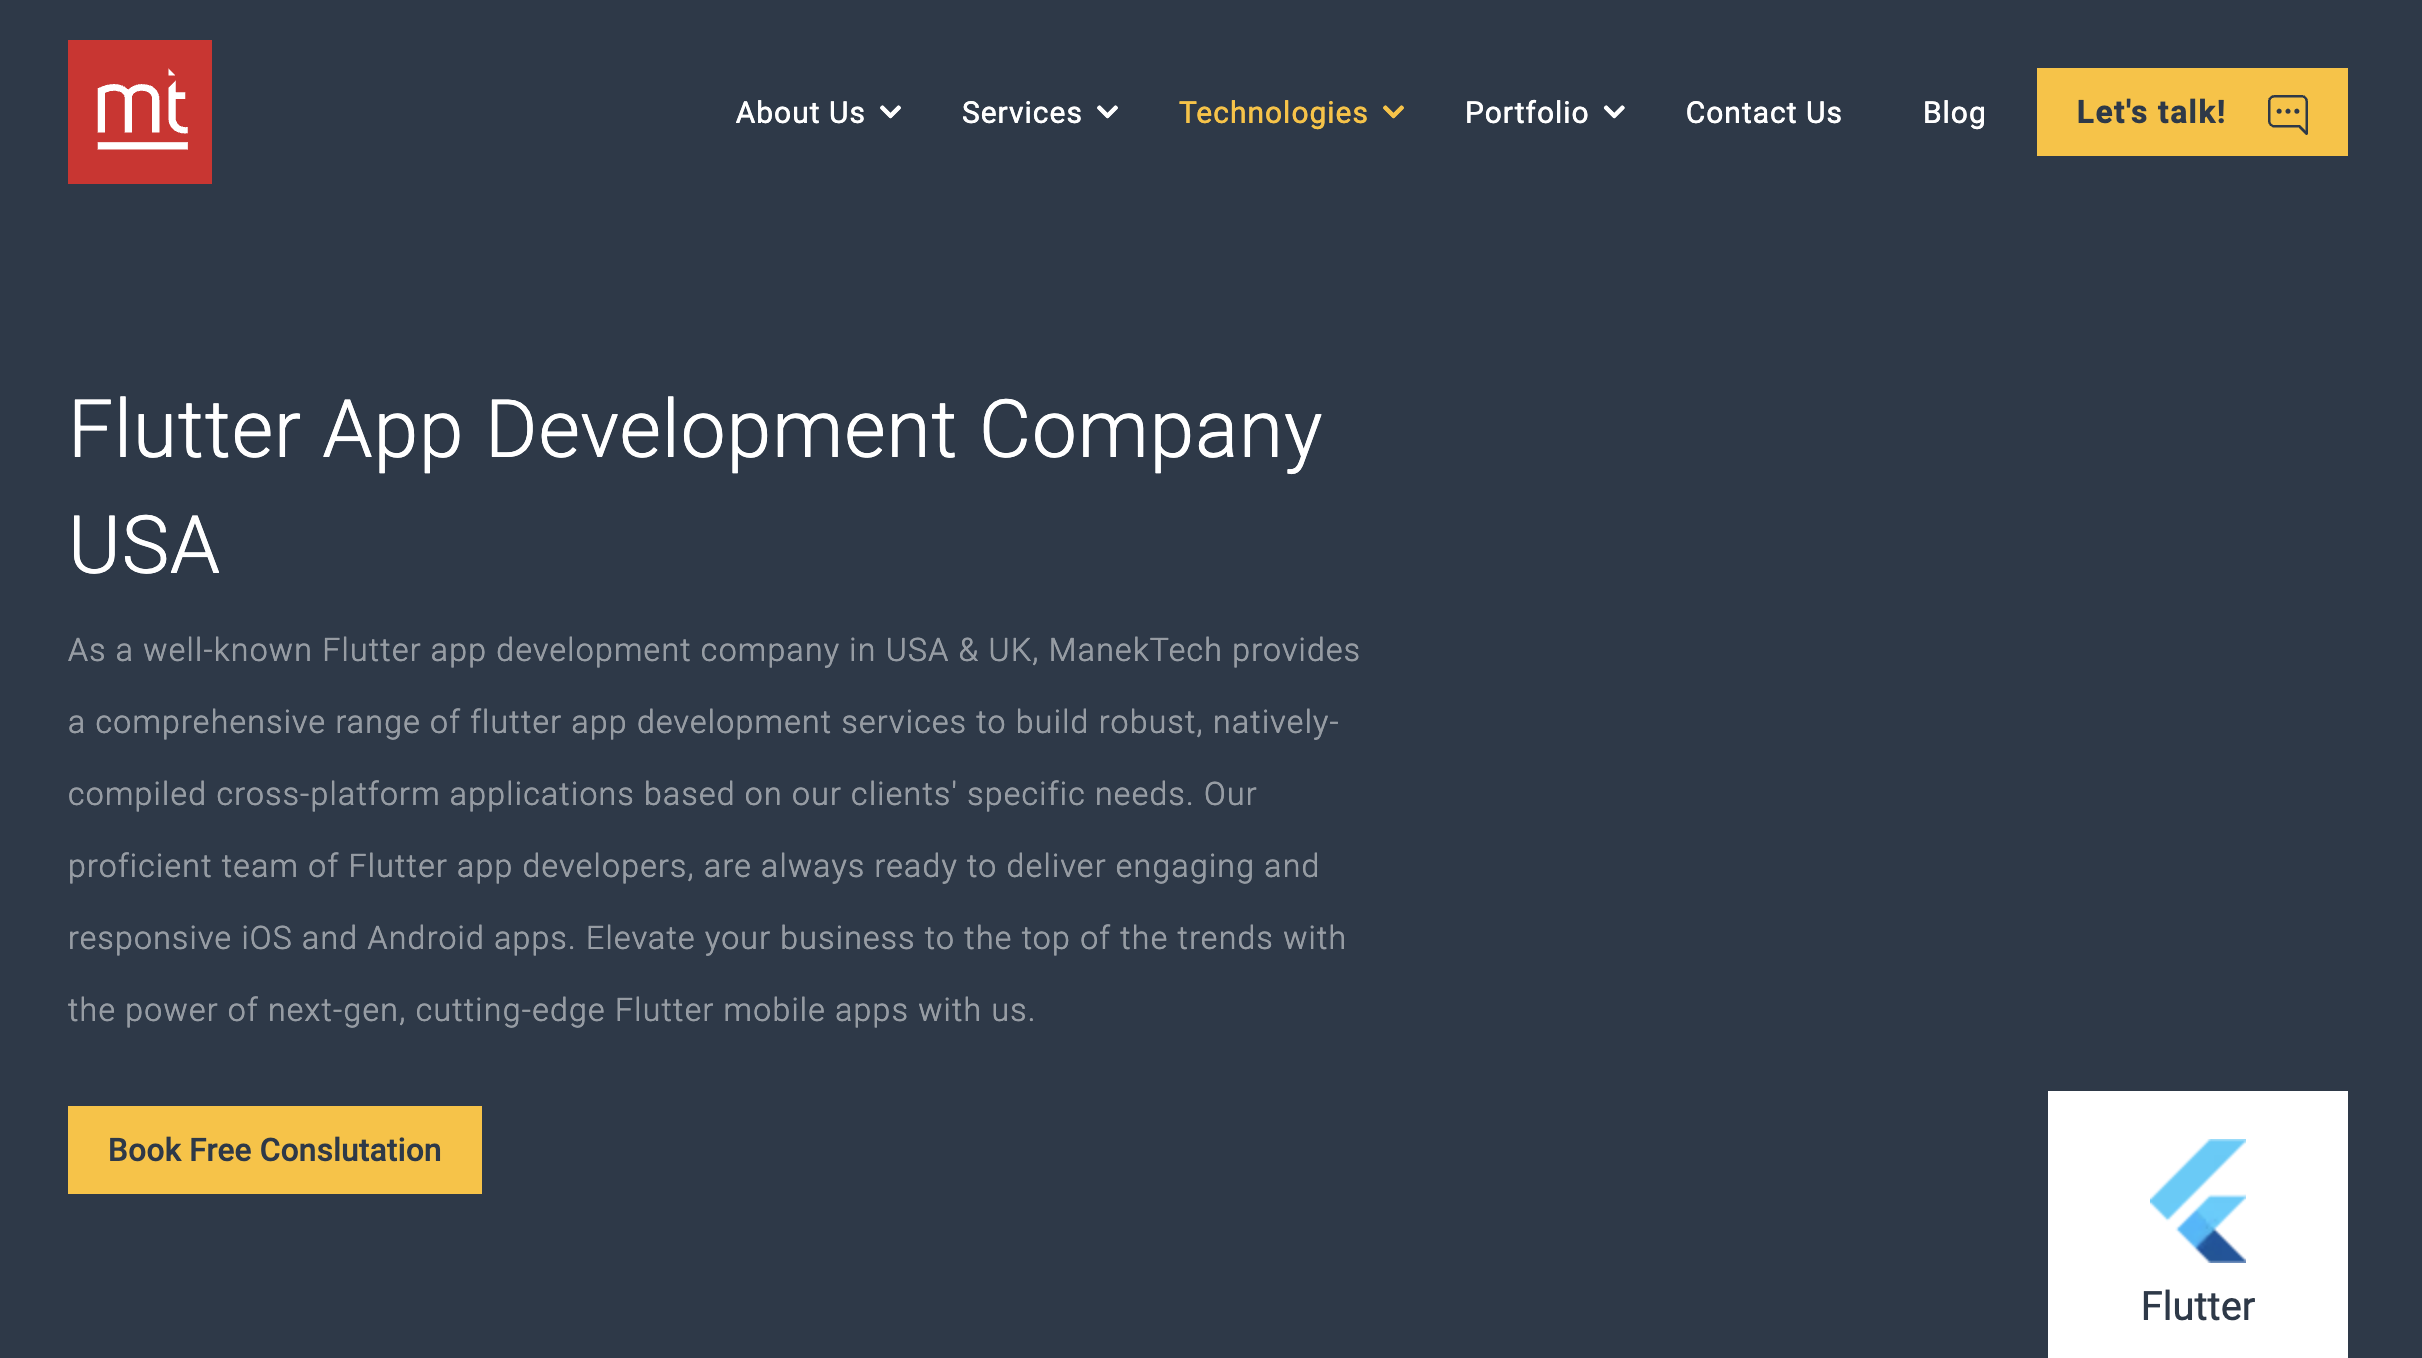
Task: Click the paragraph line starting 'As a well-known Flutter'
Action: [713, 650]
